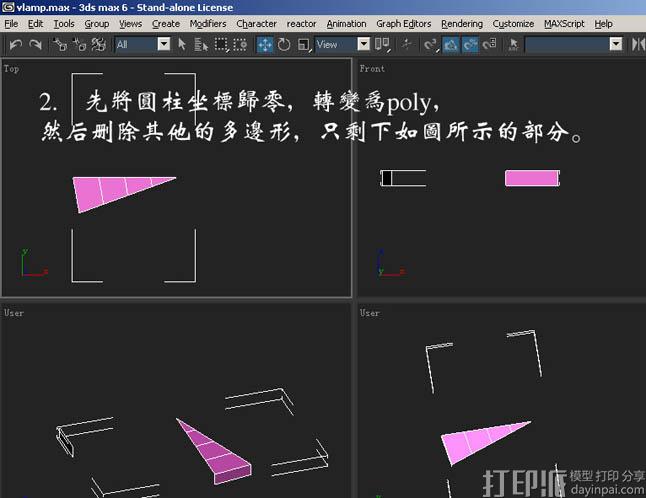Toggle the Percent Snap button
Screen dimensions: 646x498
(469, 44)
